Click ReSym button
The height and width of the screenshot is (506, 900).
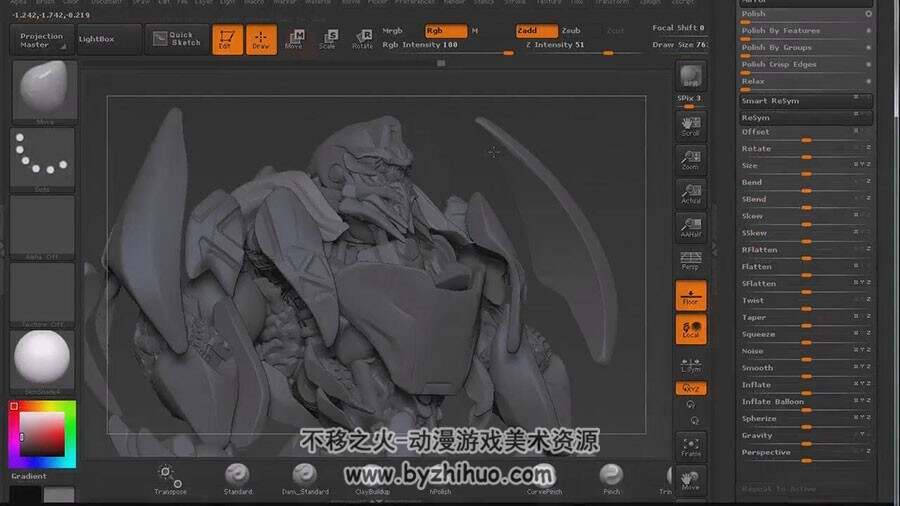coord(806,118)
